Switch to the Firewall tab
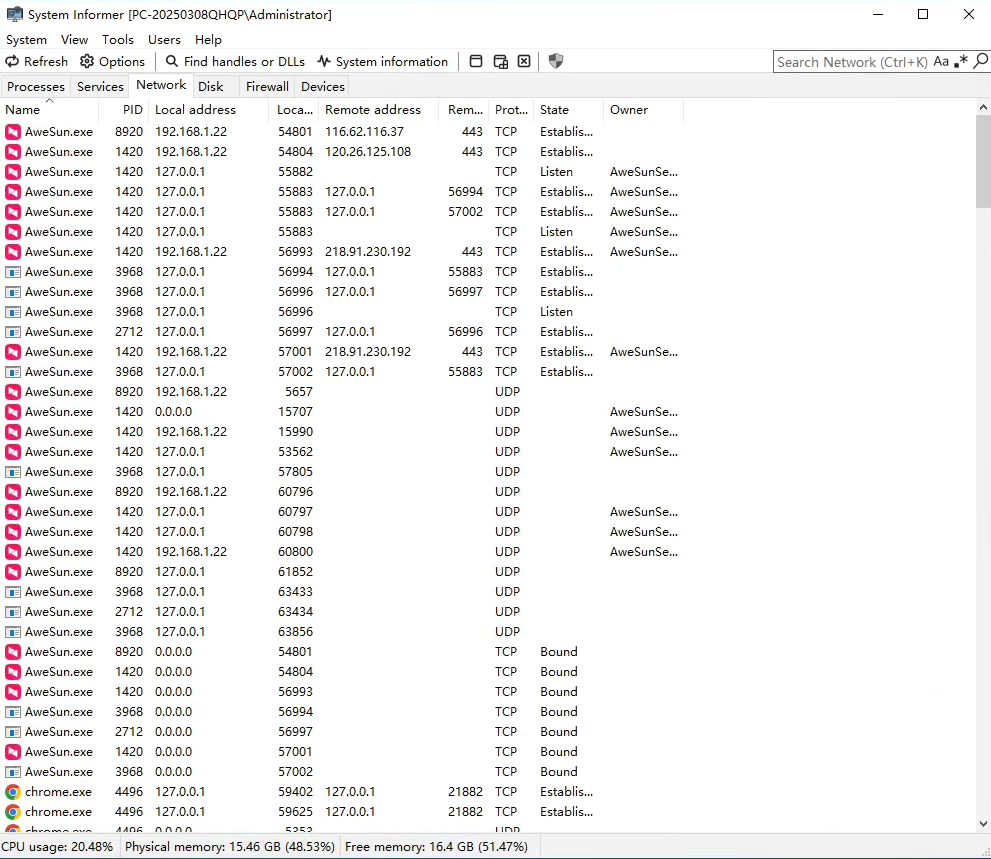This screenshot has height=859, width=991. [x=267, y=87]
